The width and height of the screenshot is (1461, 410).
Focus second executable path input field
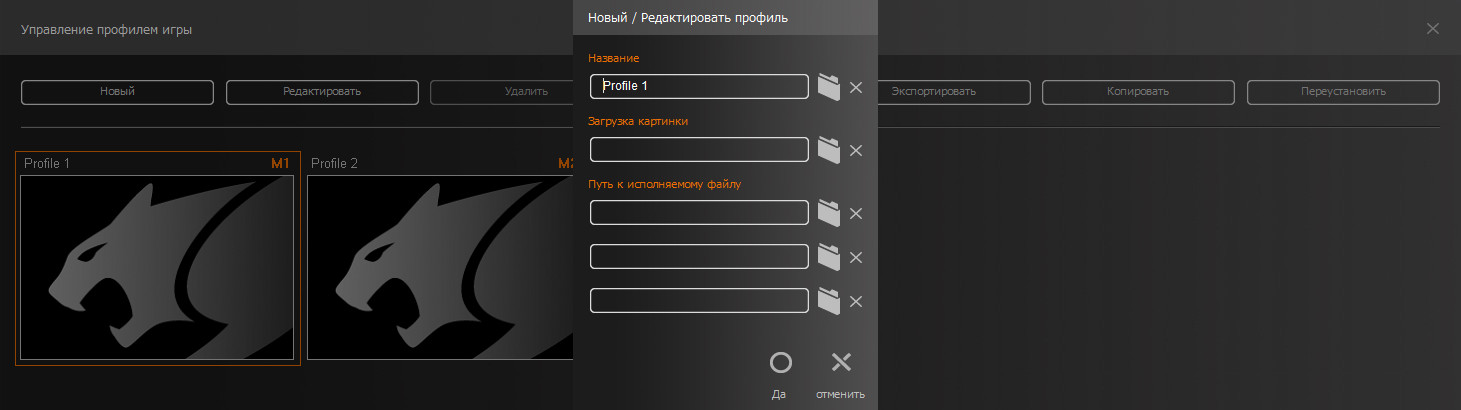click(699, 257)
